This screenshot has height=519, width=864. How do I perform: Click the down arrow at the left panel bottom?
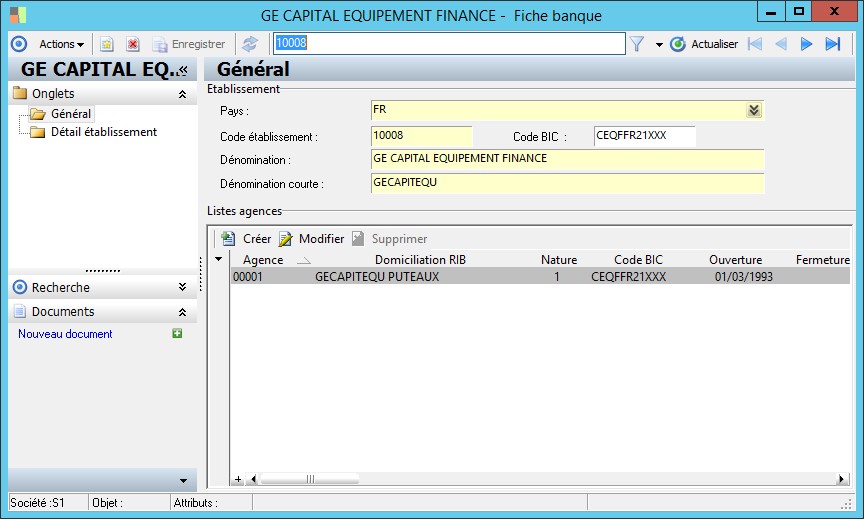pyautogui.click(x=183, y=480)
